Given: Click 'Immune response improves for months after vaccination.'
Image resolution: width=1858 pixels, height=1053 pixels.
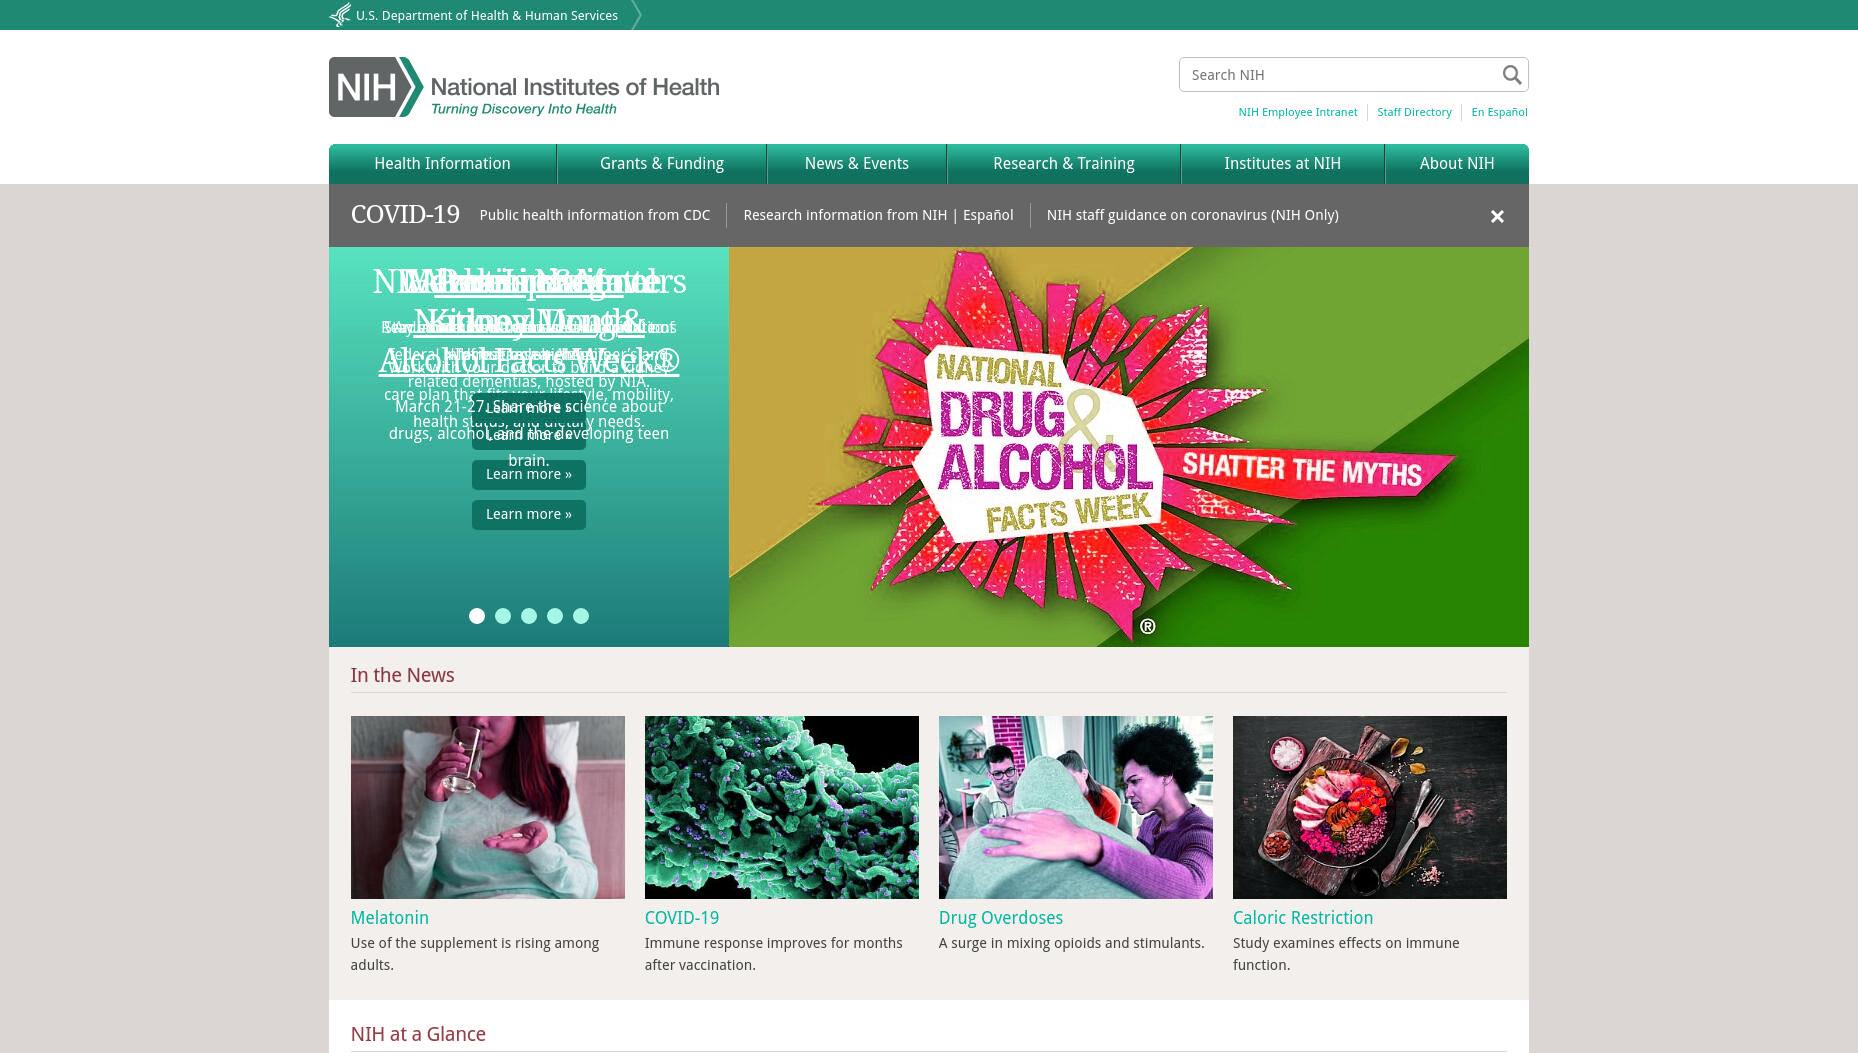Looking at the screenshot, I should click(774, 954).
